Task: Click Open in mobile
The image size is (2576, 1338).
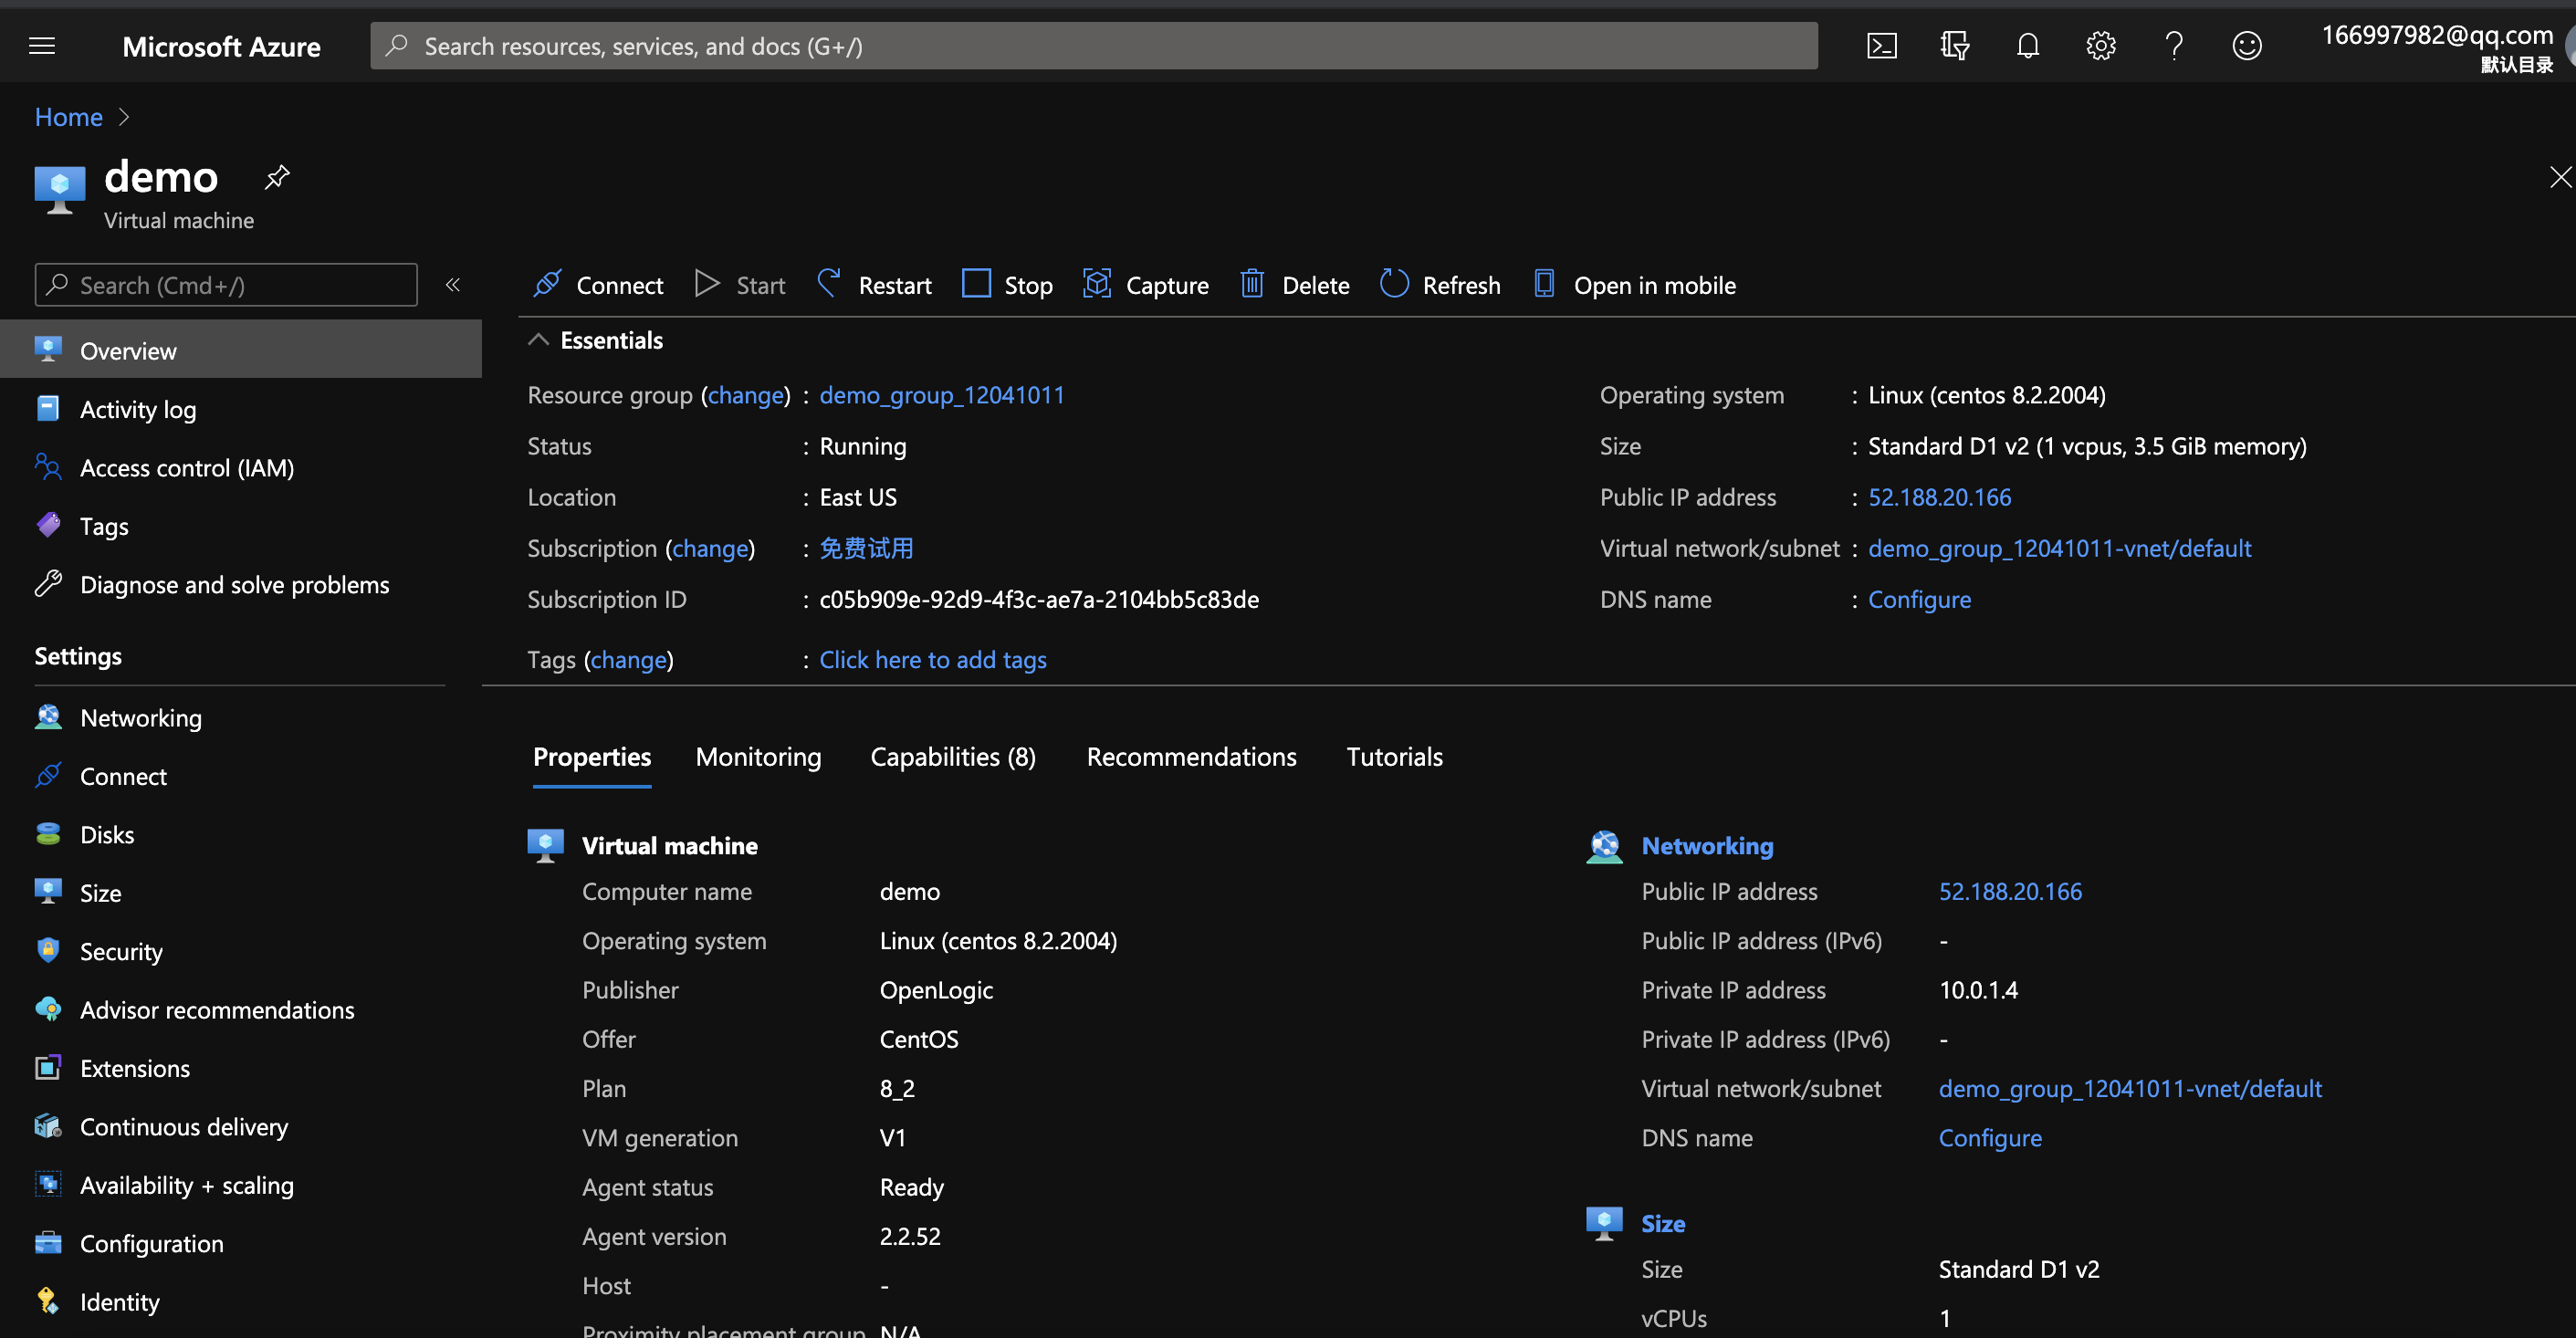Action: tap(1635, 285)
